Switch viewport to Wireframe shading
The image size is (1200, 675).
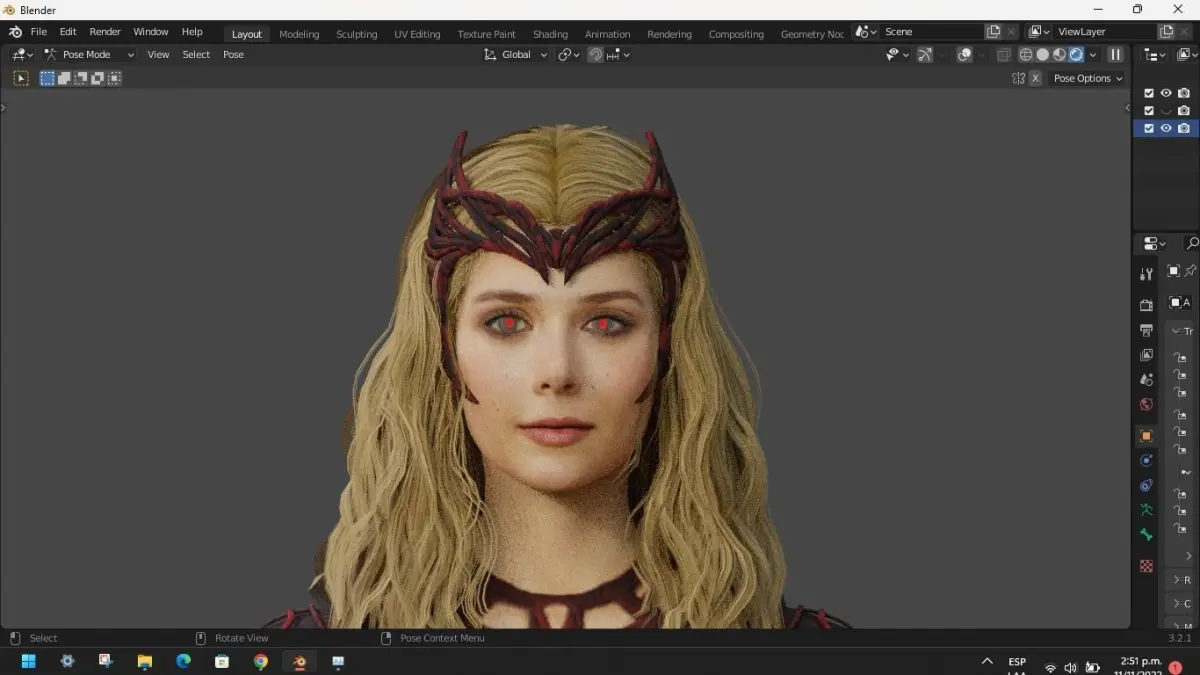tap(1026, 55)
